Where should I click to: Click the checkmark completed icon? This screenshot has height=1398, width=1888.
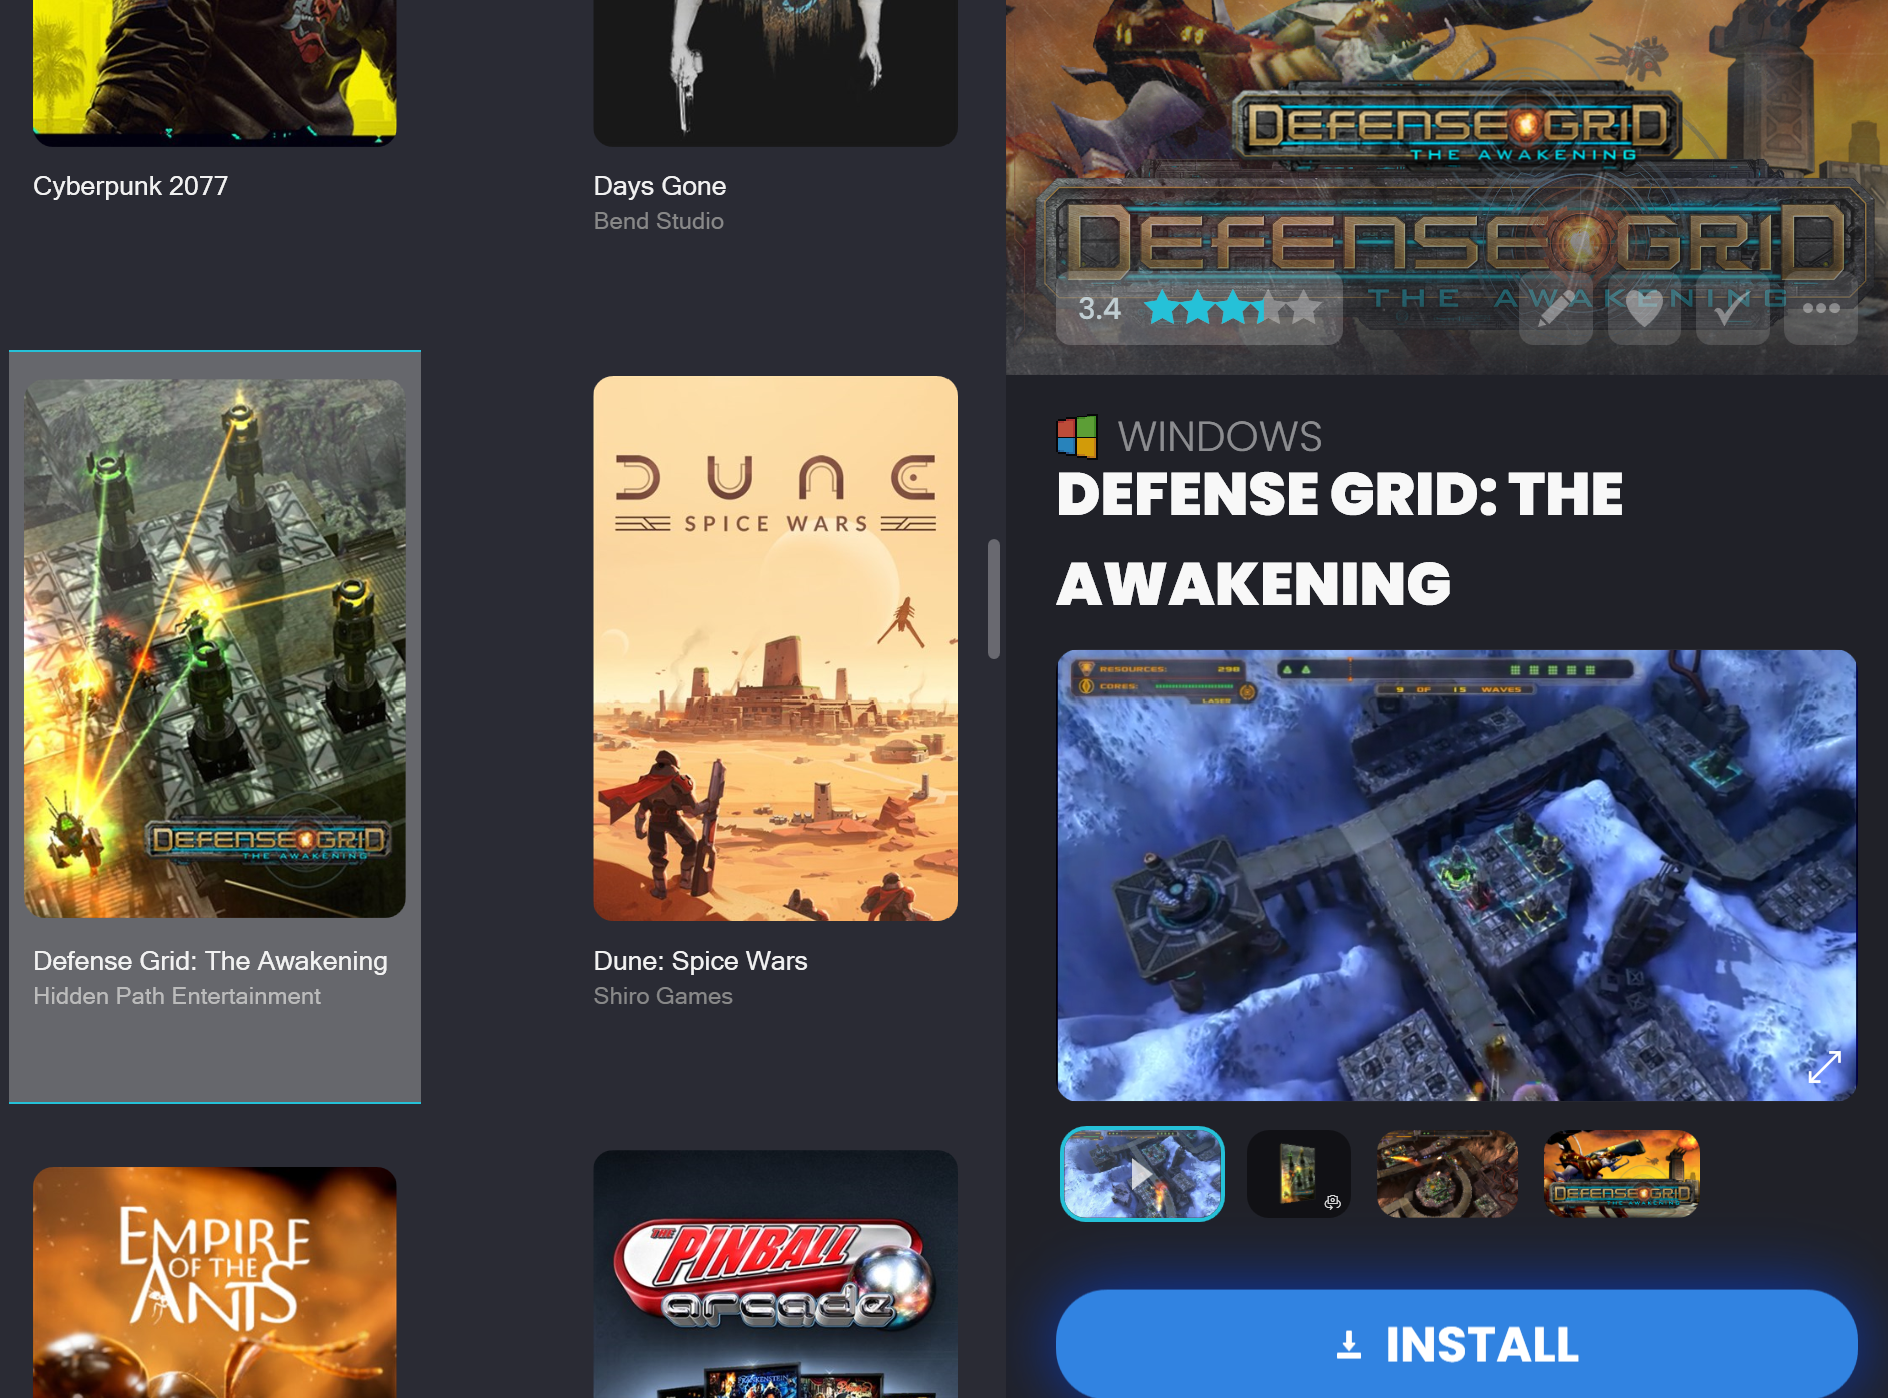click(x=1732, y=309)
